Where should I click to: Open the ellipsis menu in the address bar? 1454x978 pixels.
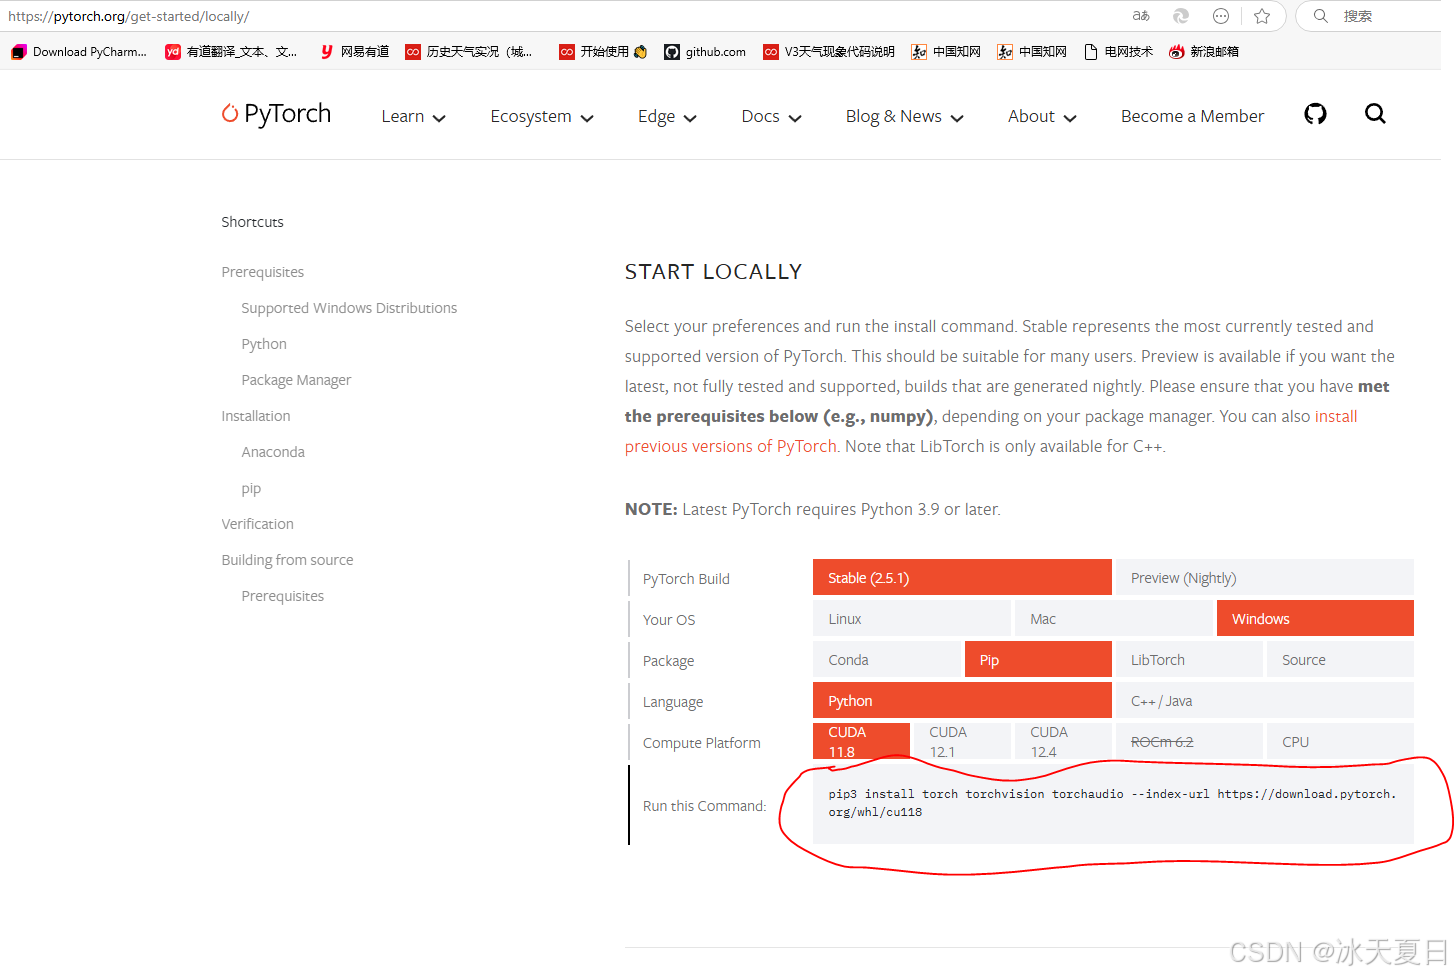click(1221, 16)
